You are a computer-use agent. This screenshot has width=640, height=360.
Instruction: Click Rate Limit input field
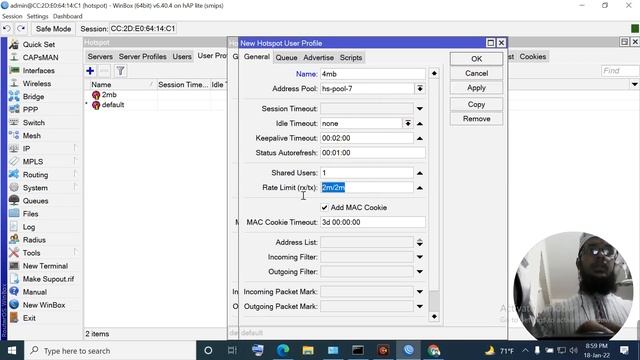pos(367,188)
